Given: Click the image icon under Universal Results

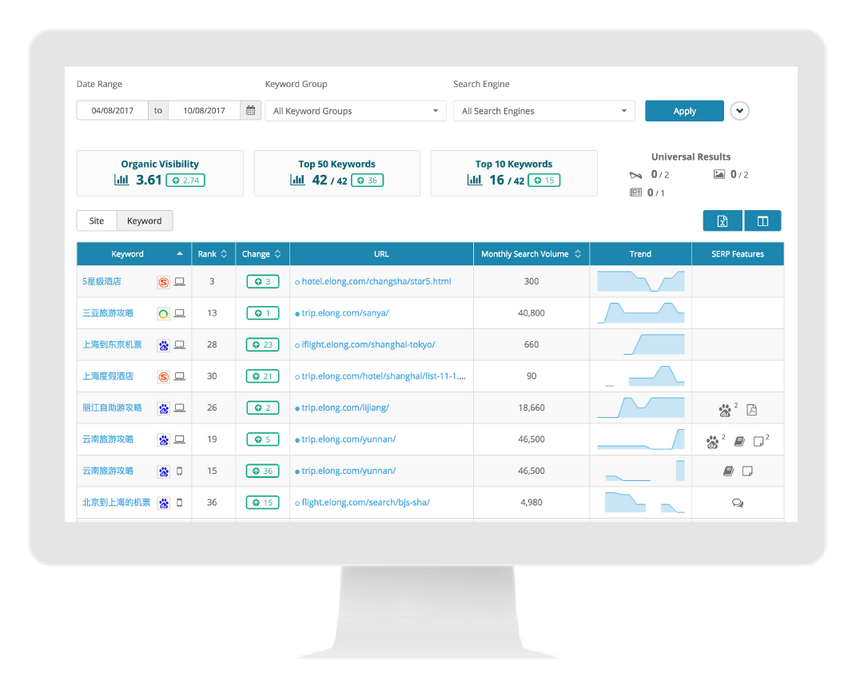Looking at the screenshot, I should (719, 175).
